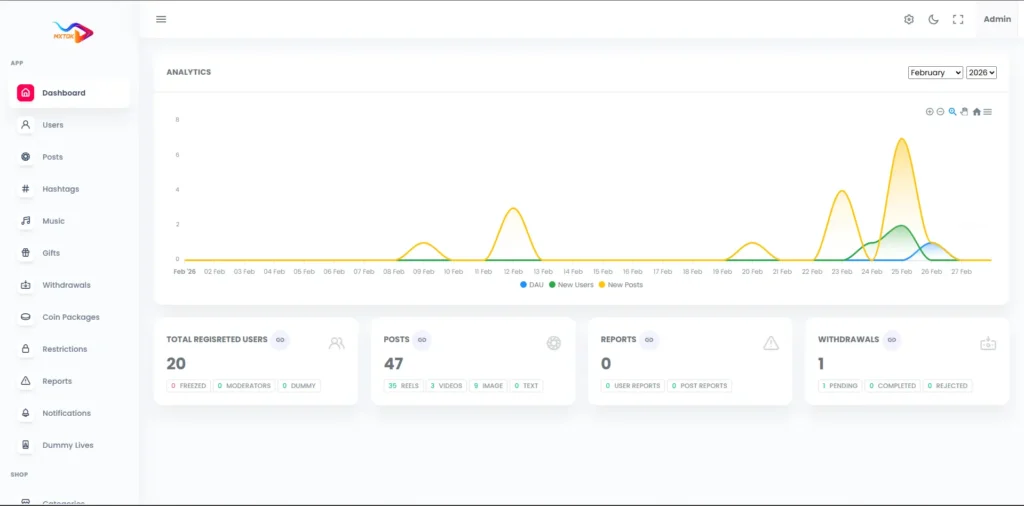Click the ANALYTICS panel heading

click(189, 72)
